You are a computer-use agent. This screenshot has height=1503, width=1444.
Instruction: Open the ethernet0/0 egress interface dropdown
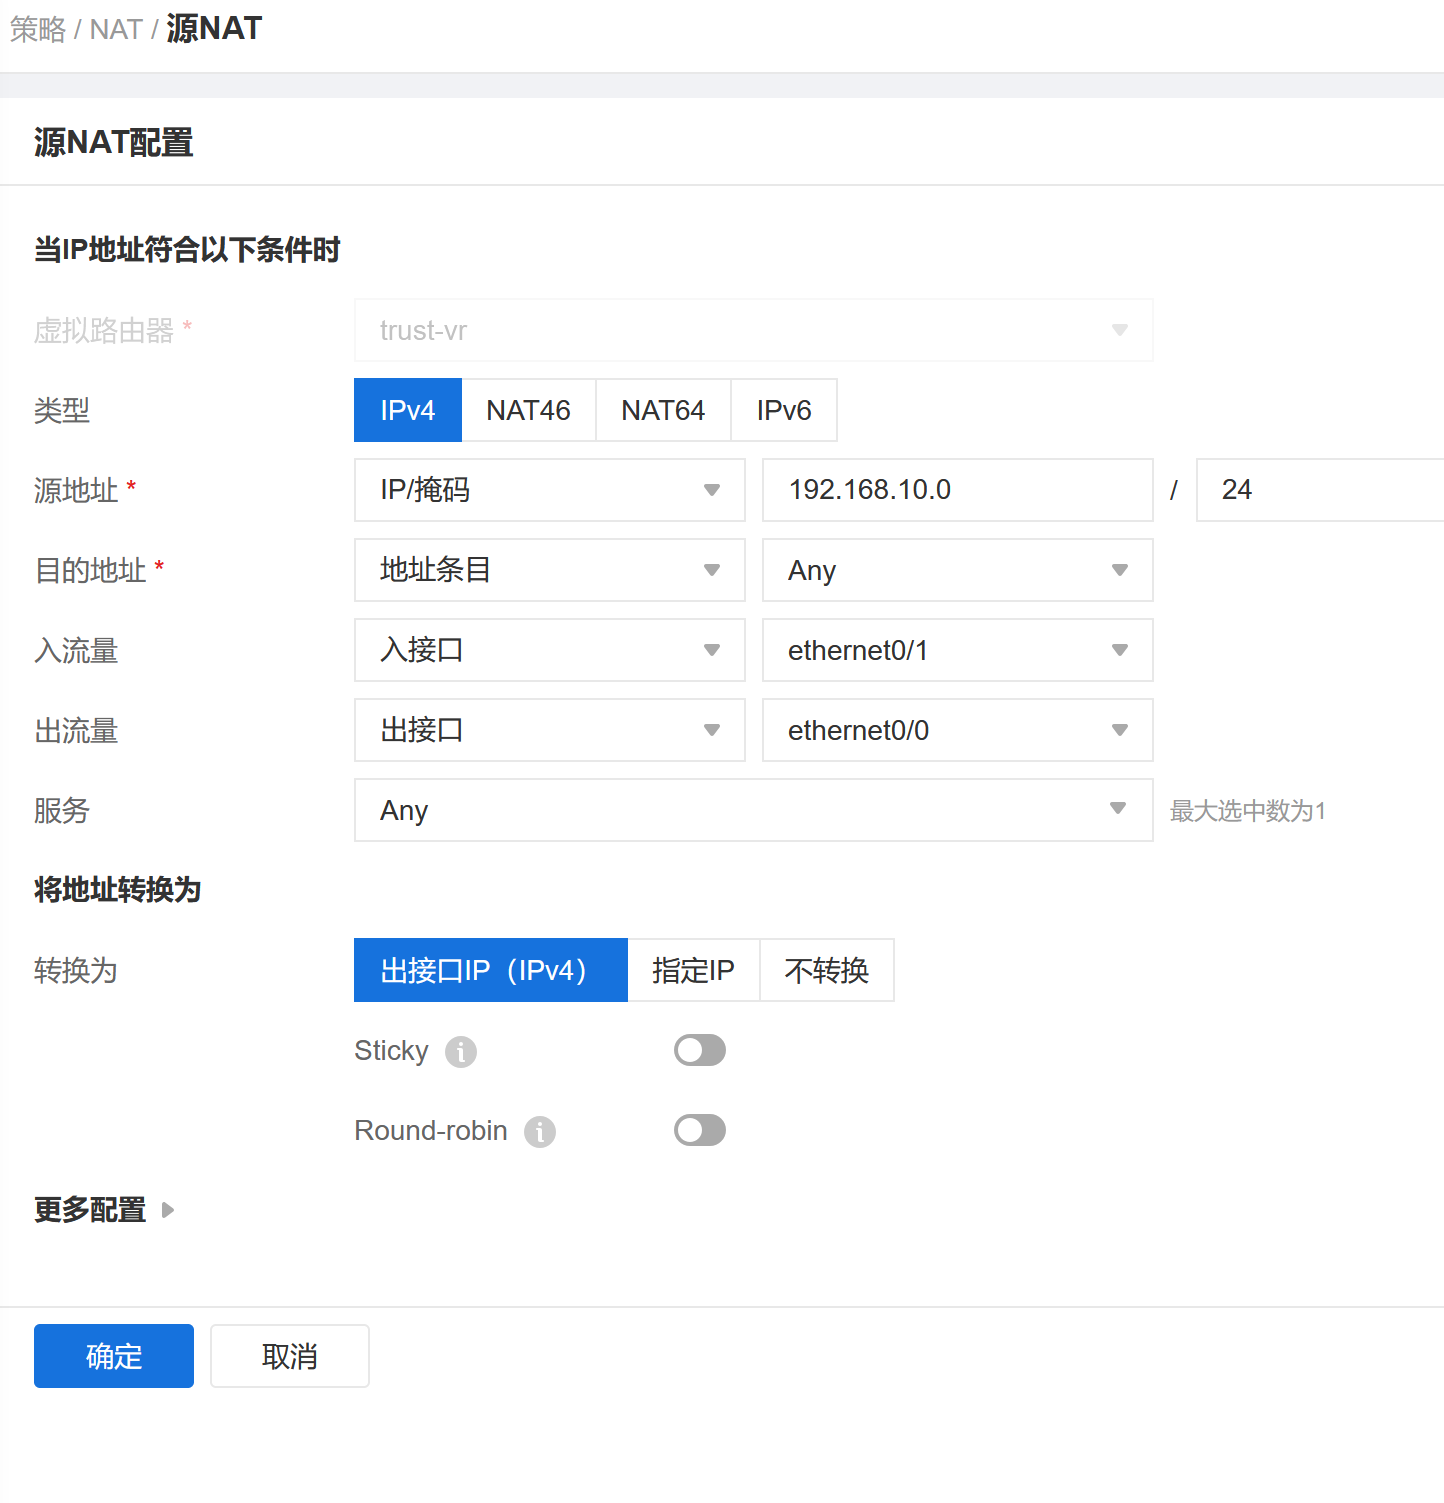[x=958, y=730]
